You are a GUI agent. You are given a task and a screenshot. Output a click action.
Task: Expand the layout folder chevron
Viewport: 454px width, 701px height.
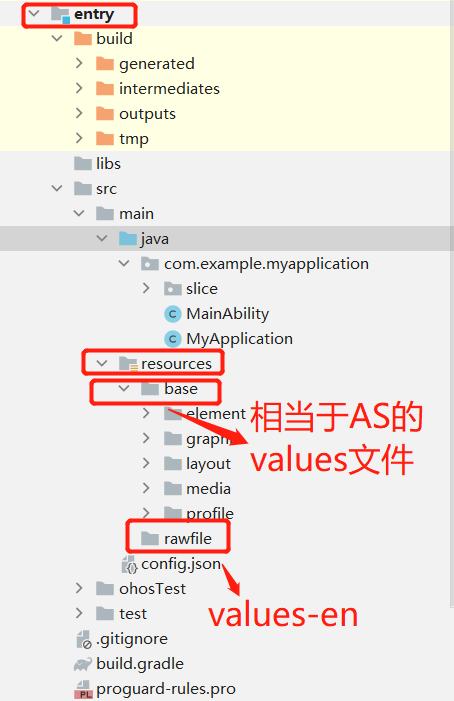pyautogui.click(x=146, y=463)
